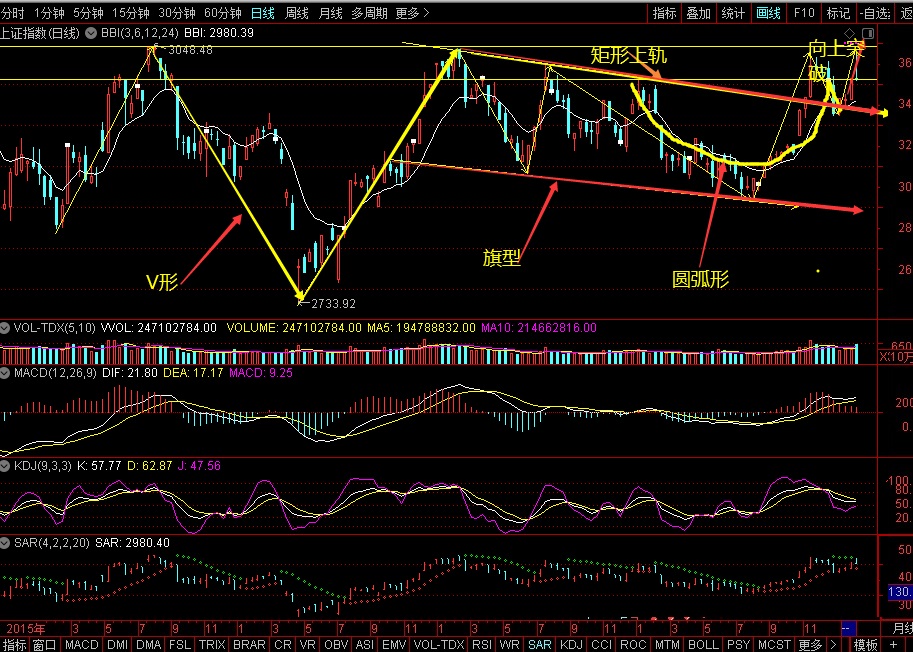The height and width of the screenshot is (652, 913).
Task: Select VOL-TDX in bottom indicator bar
Action: pos(438,644)
